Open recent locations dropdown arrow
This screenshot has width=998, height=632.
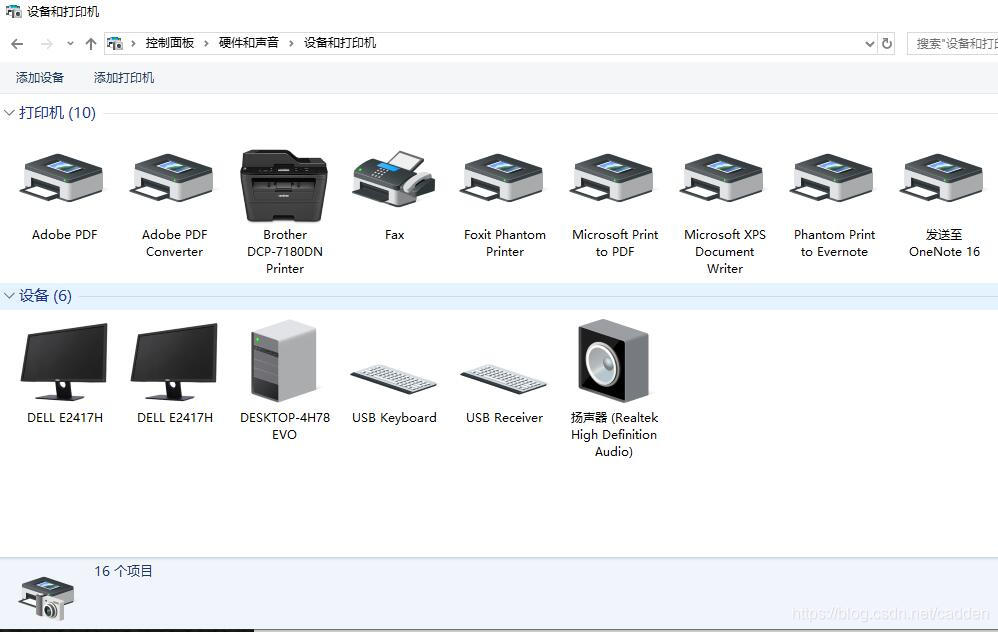tap(70, 43)
